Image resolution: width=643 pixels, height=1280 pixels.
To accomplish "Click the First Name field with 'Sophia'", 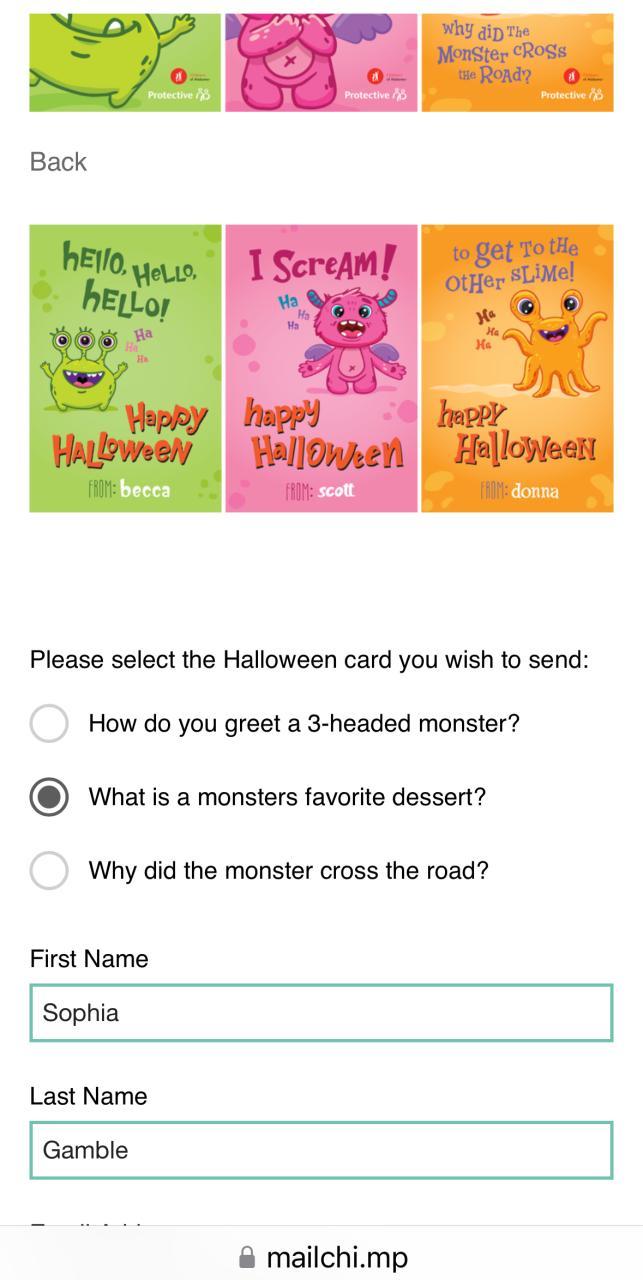I will tap(321, 1013).
